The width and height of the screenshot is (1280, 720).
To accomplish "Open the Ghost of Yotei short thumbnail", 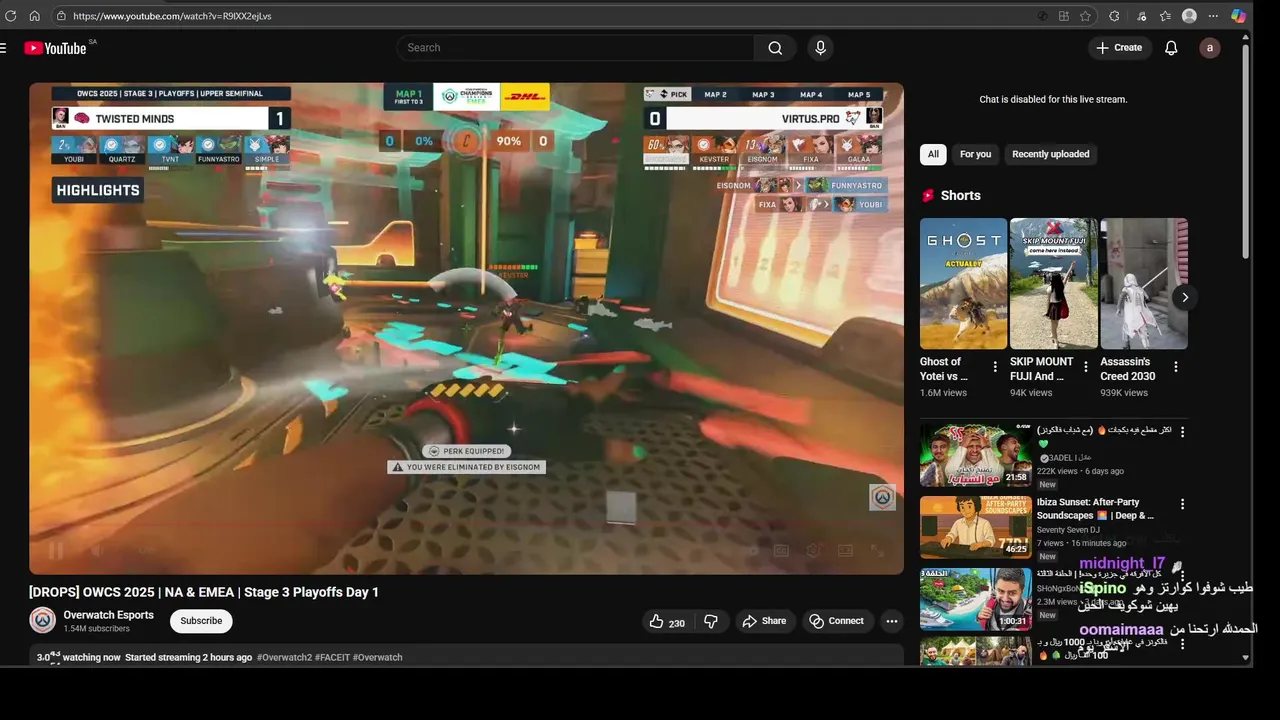I will coord(964,283).
